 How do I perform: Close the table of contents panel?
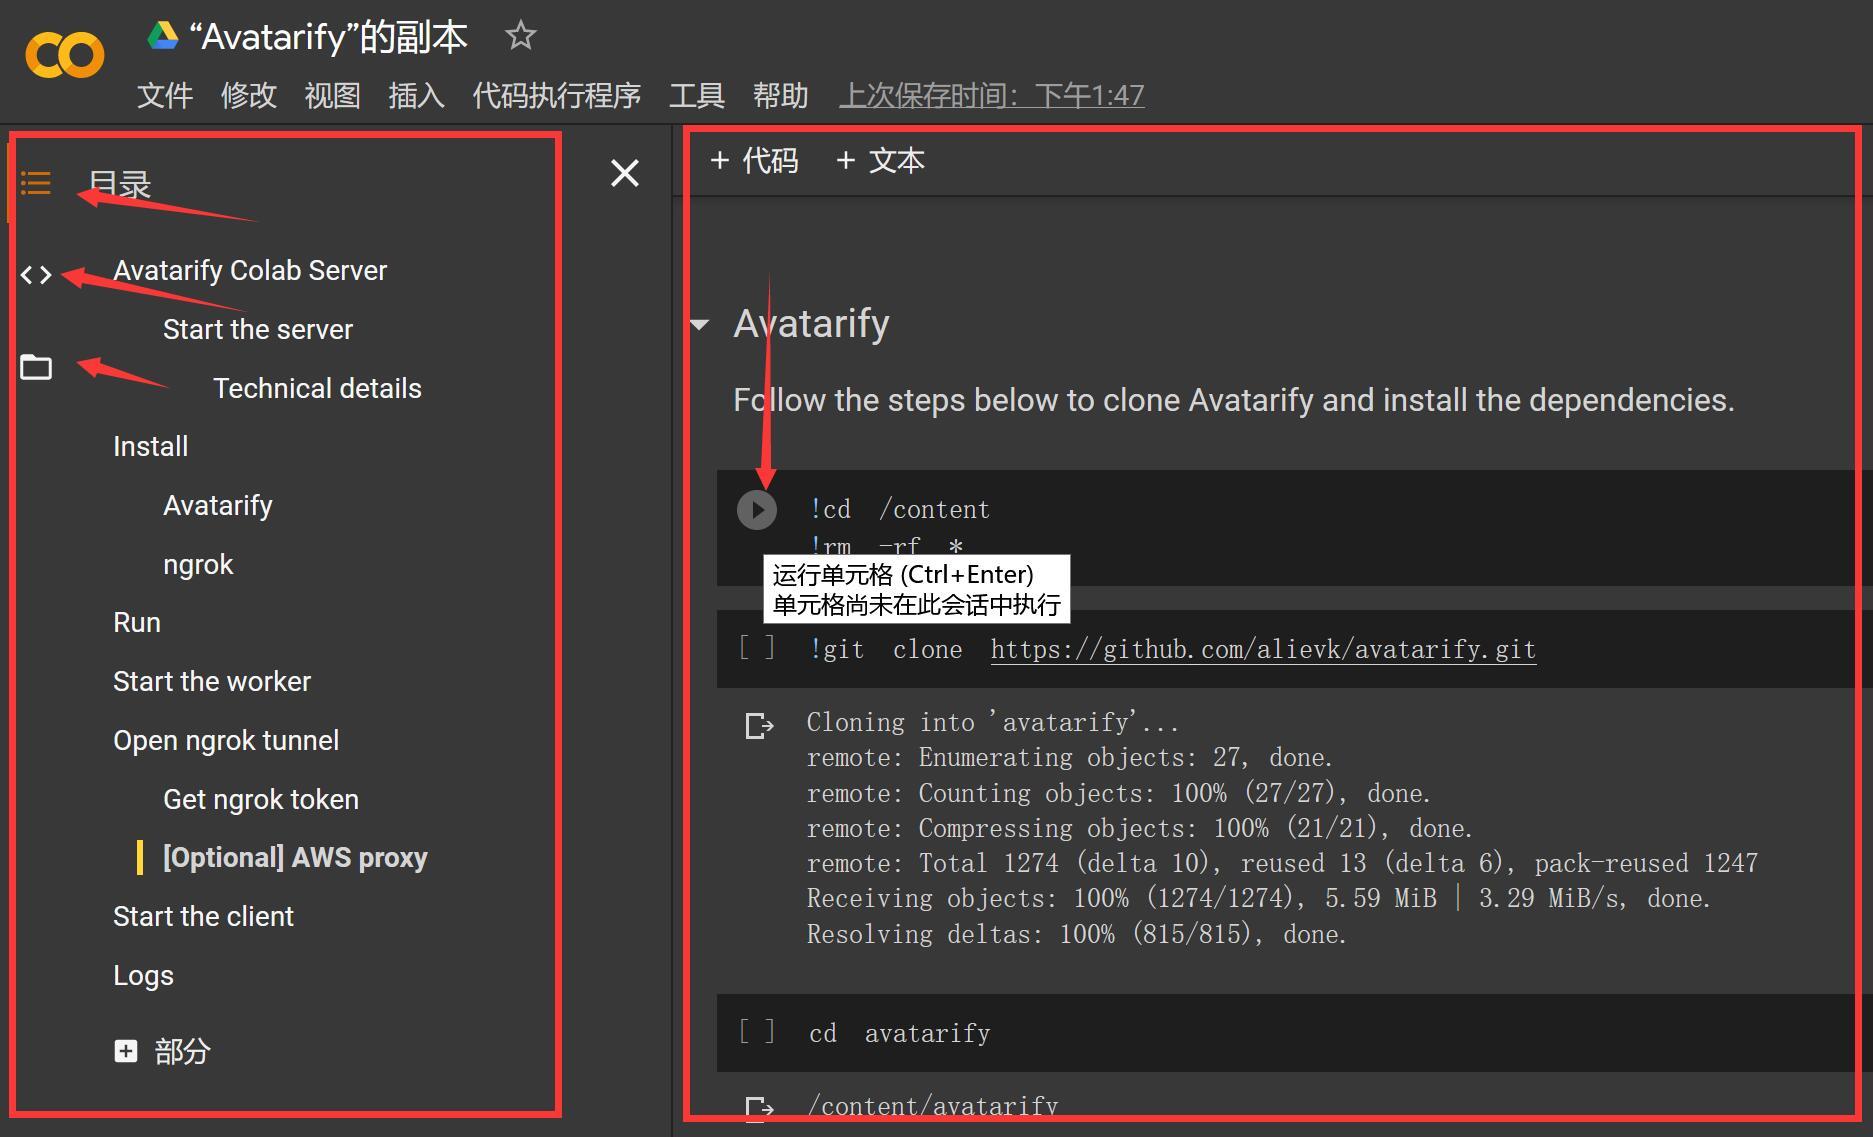[x=625, y=173]
